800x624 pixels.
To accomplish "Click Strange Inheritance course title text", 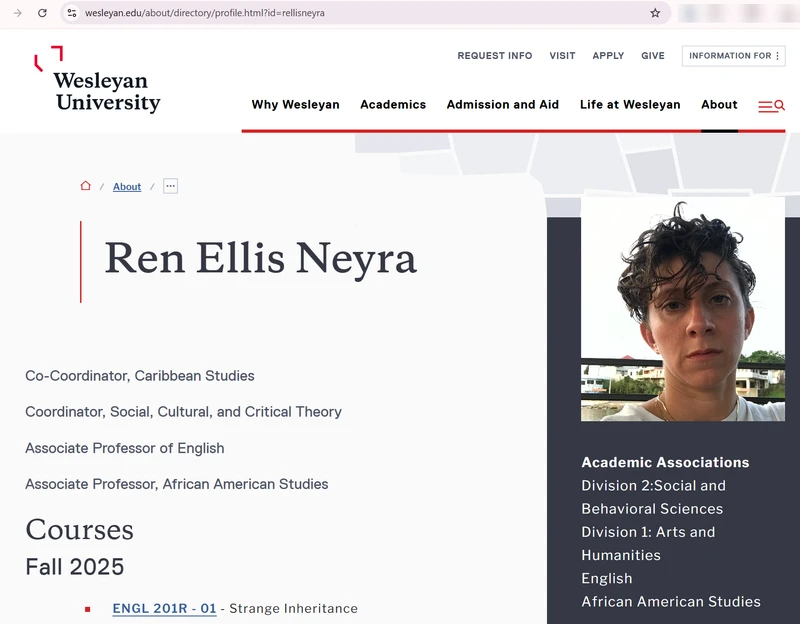I will [x=293, y=608].
